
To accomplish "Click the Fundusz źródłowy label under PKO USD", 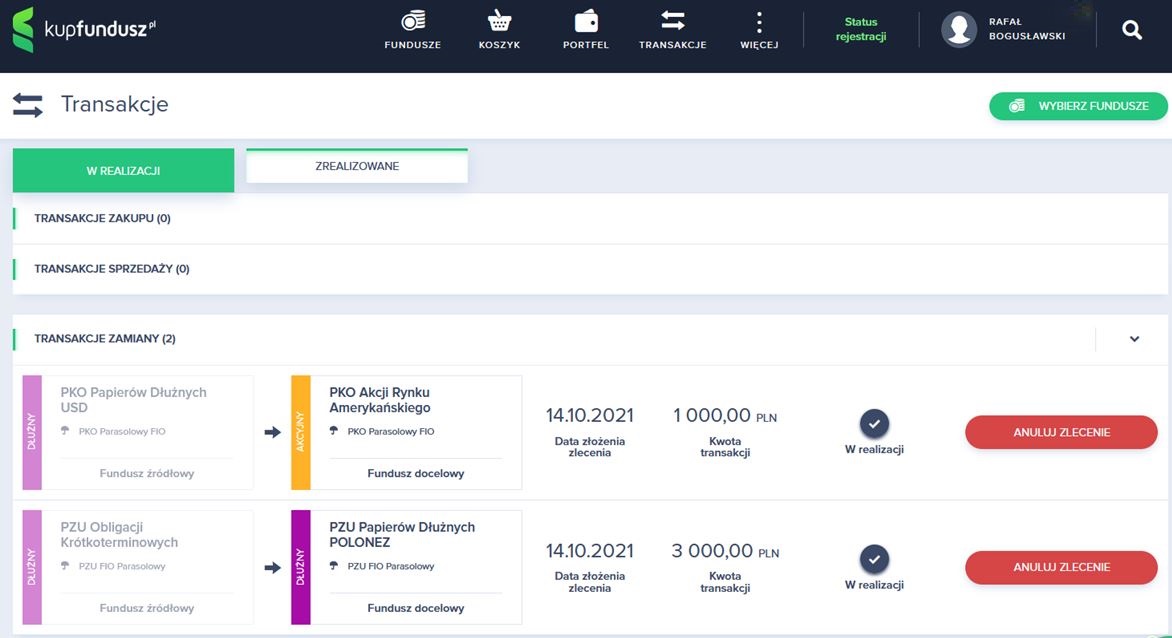I will (x=146, y=474).
